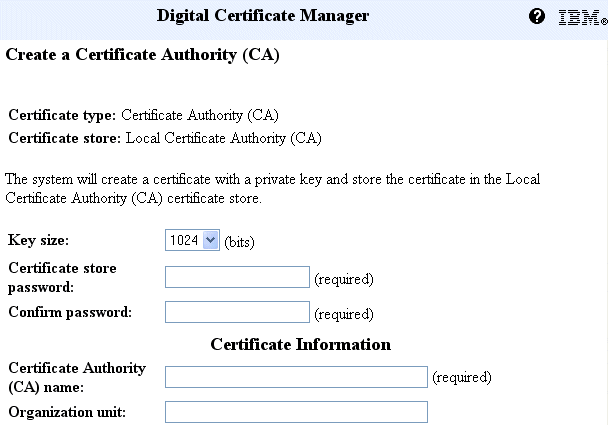Viewport: 608px width, 425px height.
Task: Click the Create a Certificate Authority heading
Action: click(x=142, y=55)
